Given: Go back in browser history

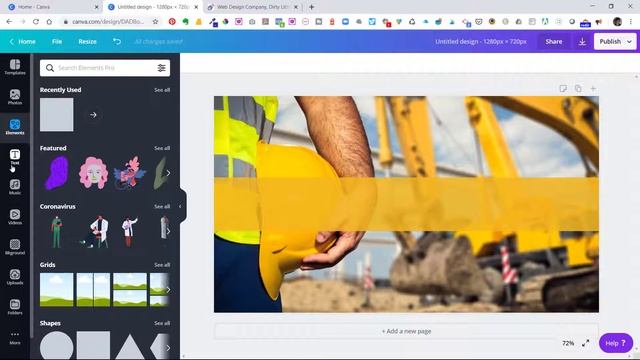Looking at the screenshot, I should 9,22.
